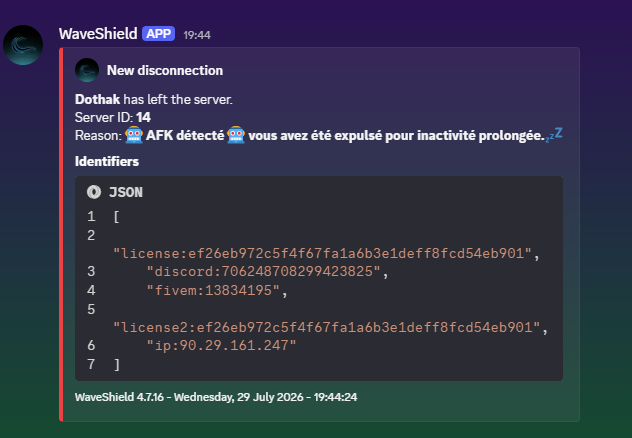Click the first robot emoji before AFK

point(134,135)
